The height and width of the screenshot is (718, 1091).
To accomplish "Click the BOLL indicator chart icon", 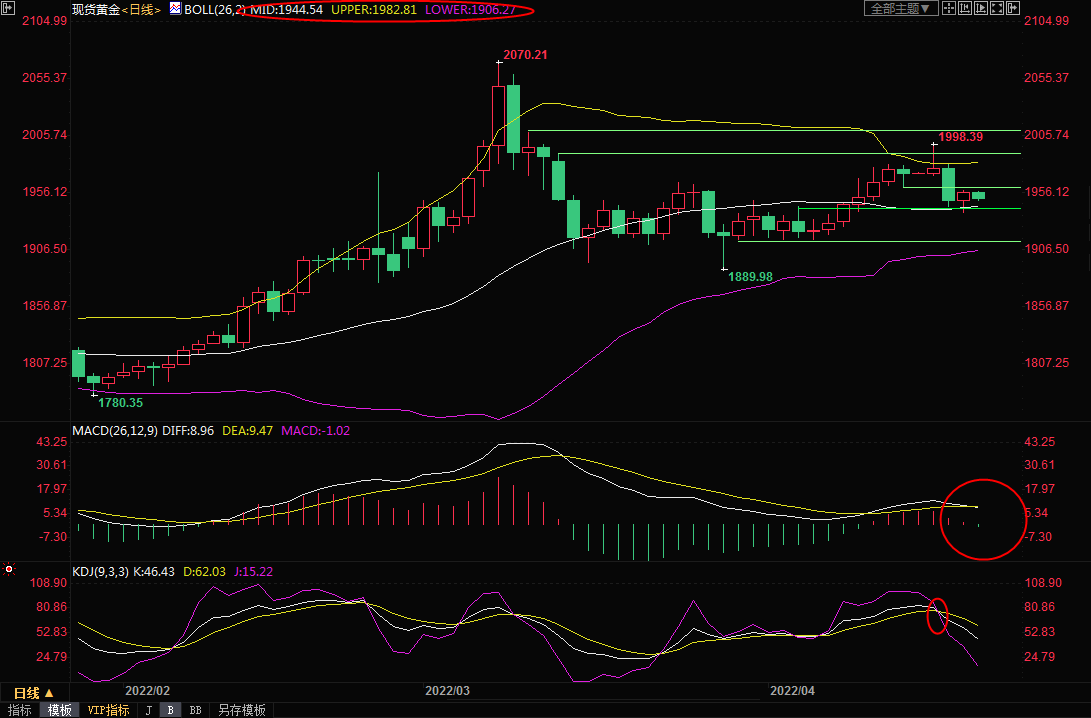I will click(x=175, y=9).
